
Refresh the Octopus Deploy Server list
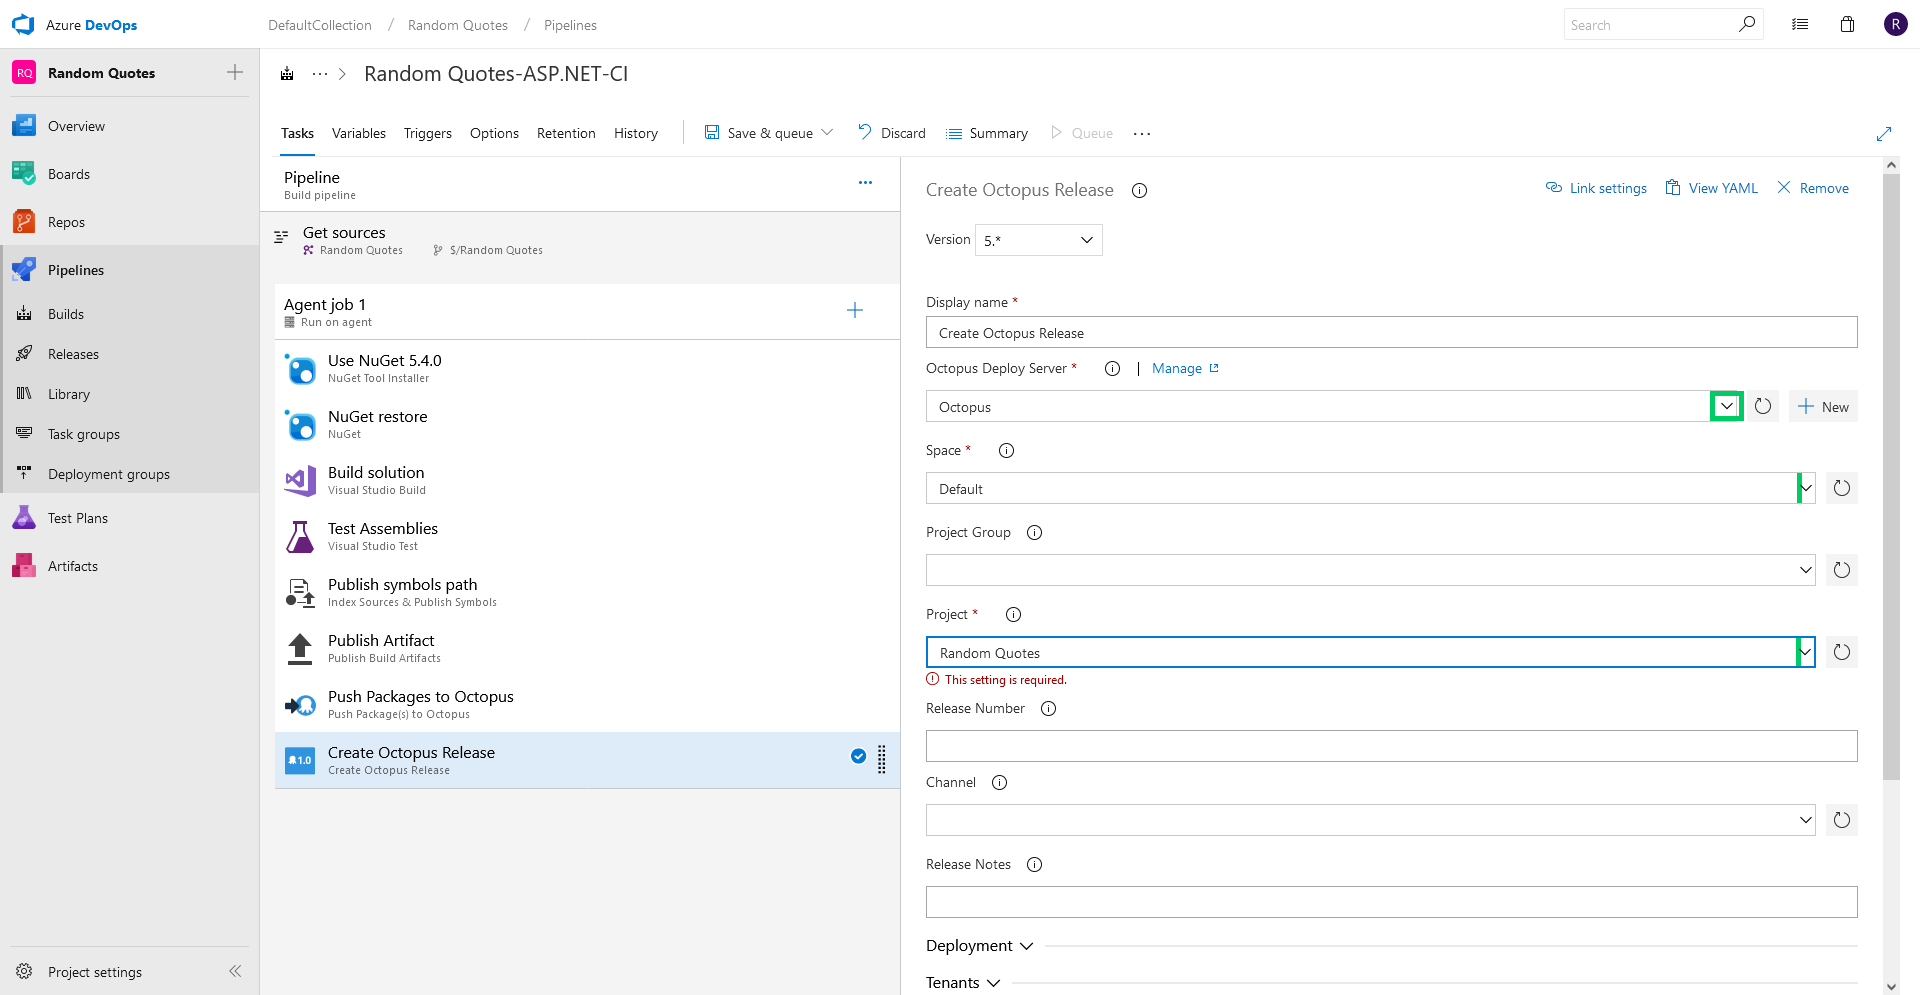tap(1763, 406)
